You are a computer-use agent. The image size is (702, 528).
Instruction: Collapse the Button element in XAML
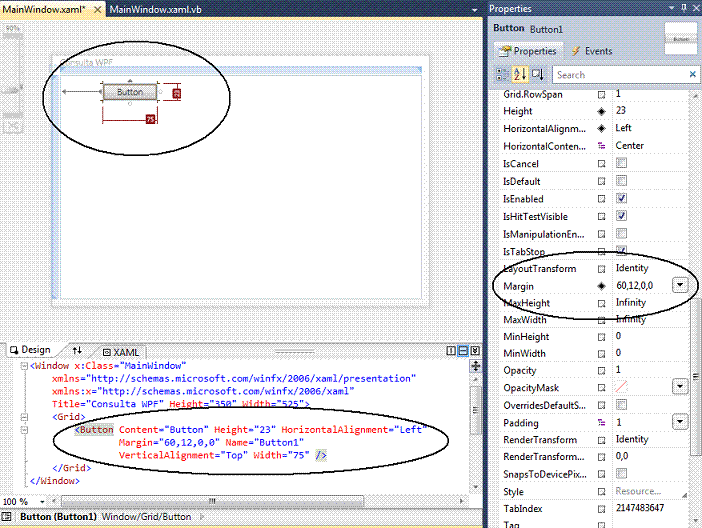24,430
